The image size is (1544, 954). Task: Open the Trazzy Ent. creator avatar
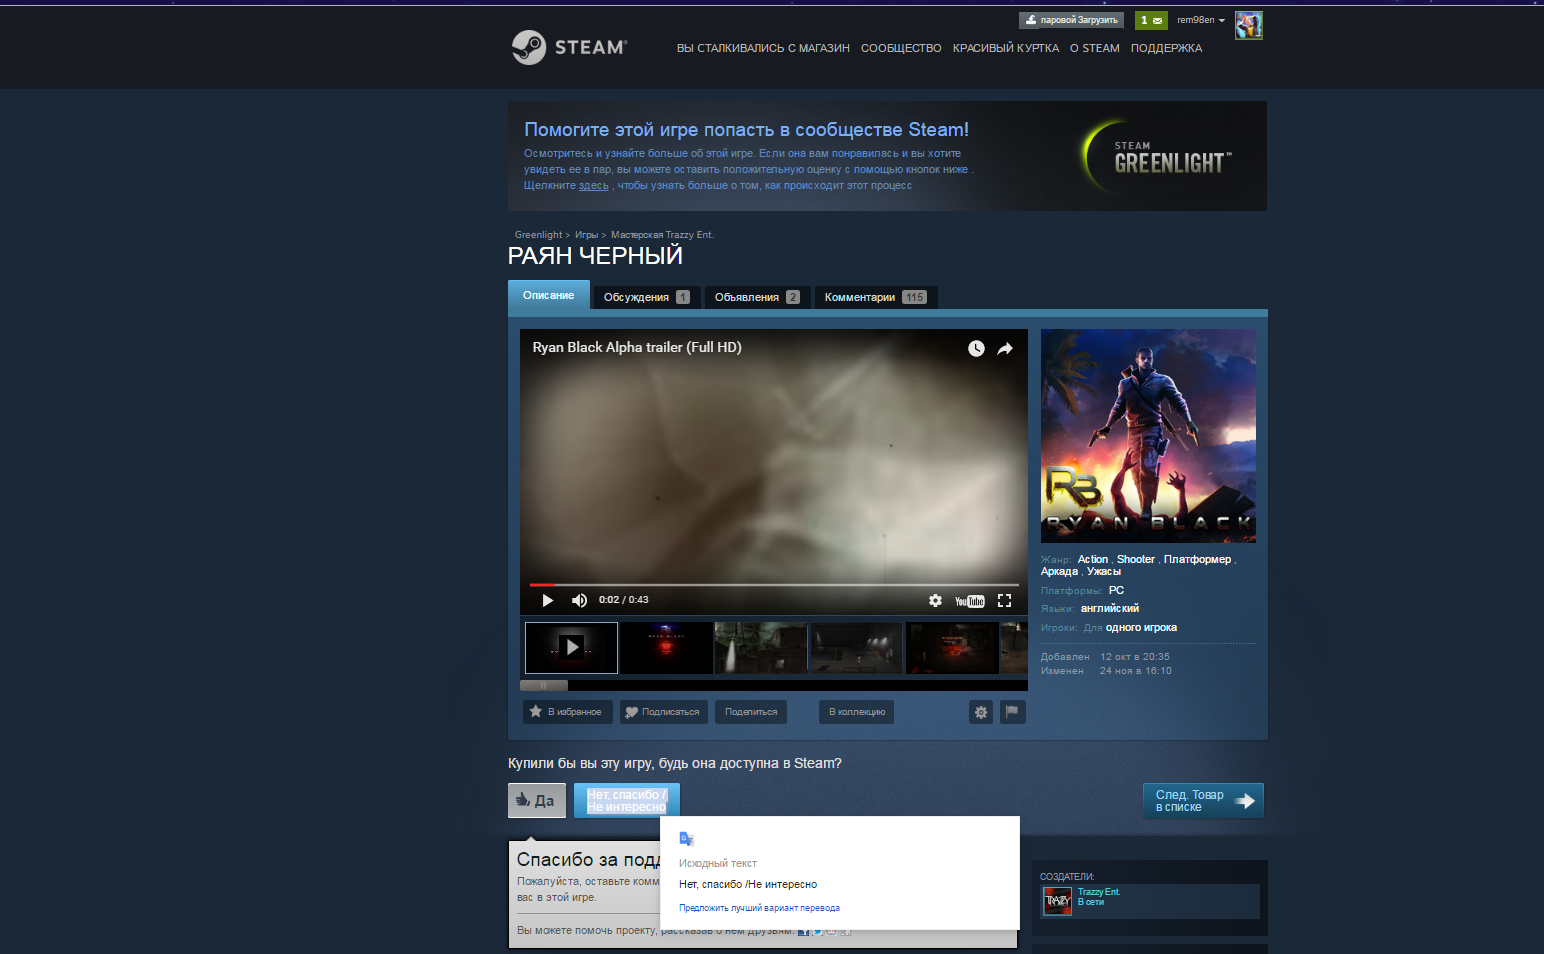pos(1058,900)
